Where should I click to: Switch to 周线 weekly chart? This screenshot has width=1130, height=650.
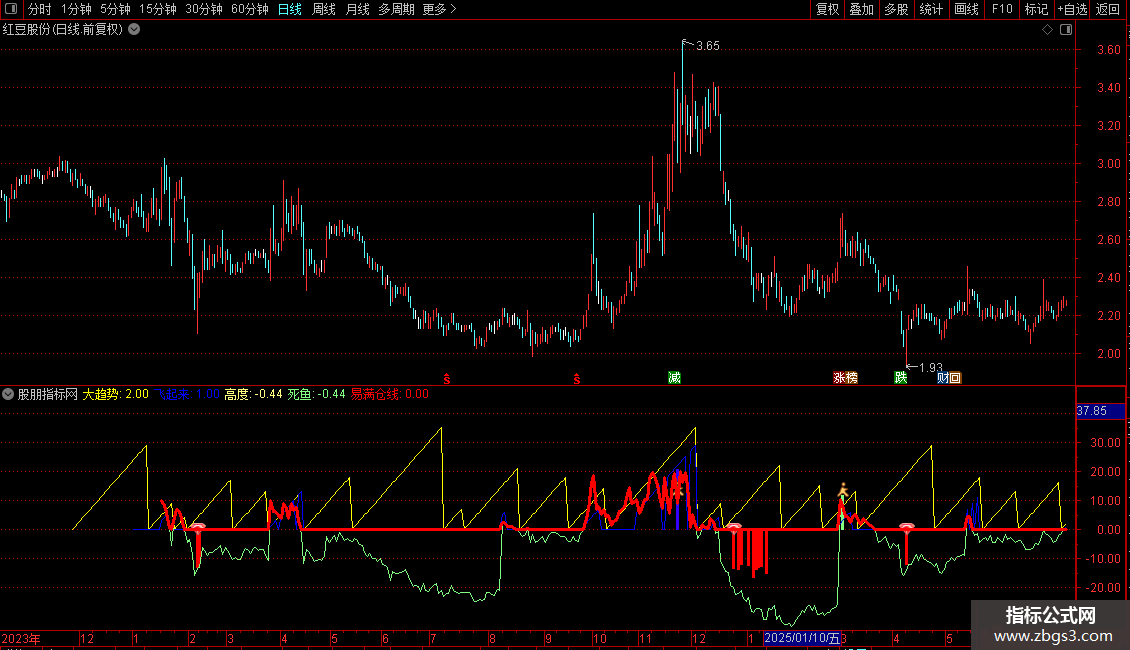click(x=324, y=9)
